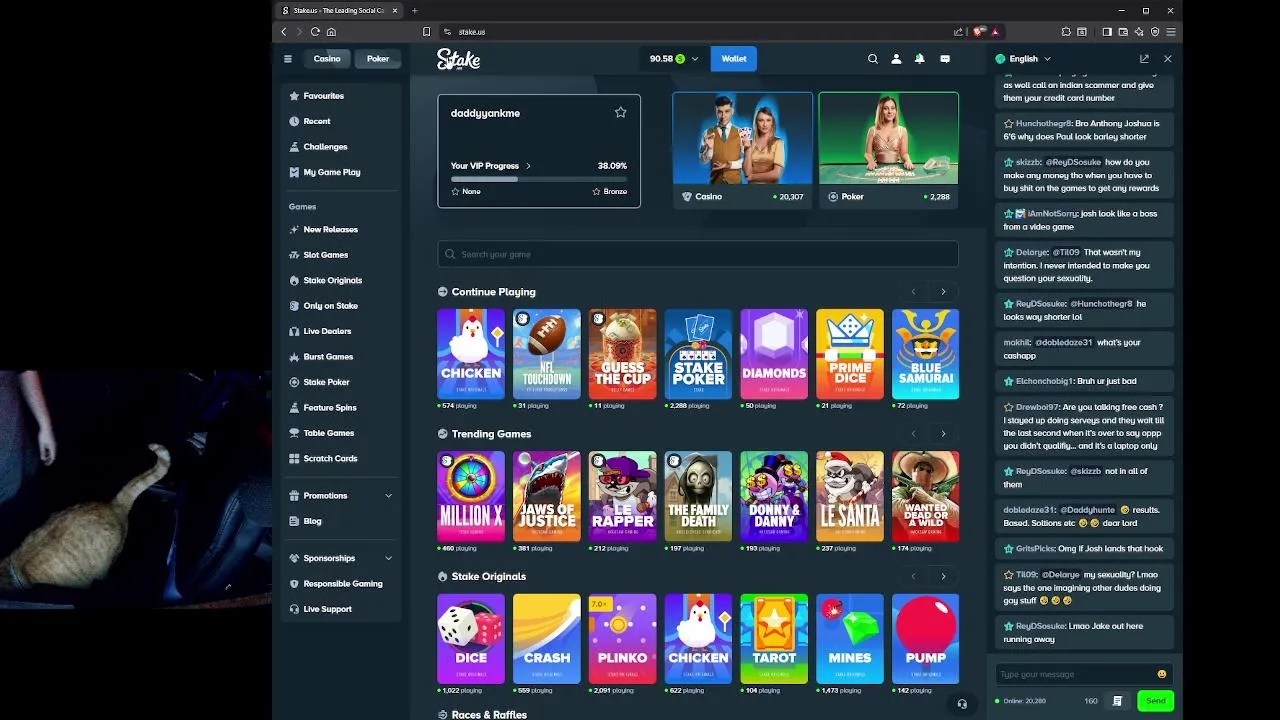The width and height of the screenshot is (1280, 720).
Task: Open the Casino banner card
Action: tap(743, 150)
